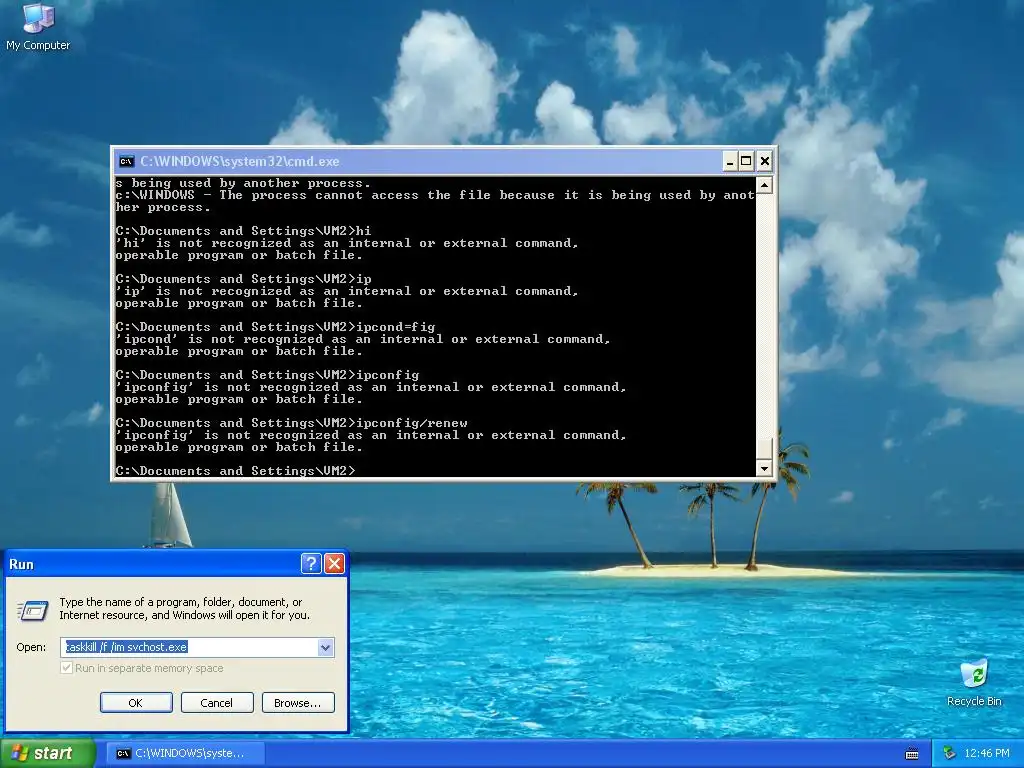The width and height of the screenshot is (1024, 768).
Task: Click the keyboard tray icon on taskbar
Action: click(x=912, y=754)
